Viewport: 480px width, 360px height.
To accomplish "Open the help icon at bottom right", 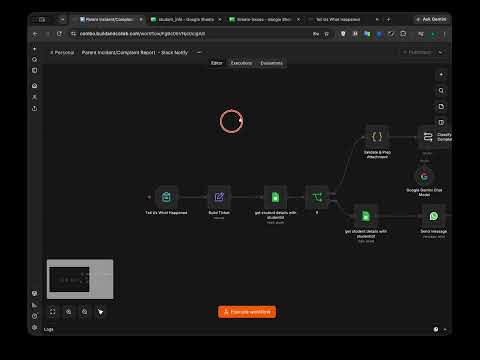I will pyautogui.click(x=436, y=329).
